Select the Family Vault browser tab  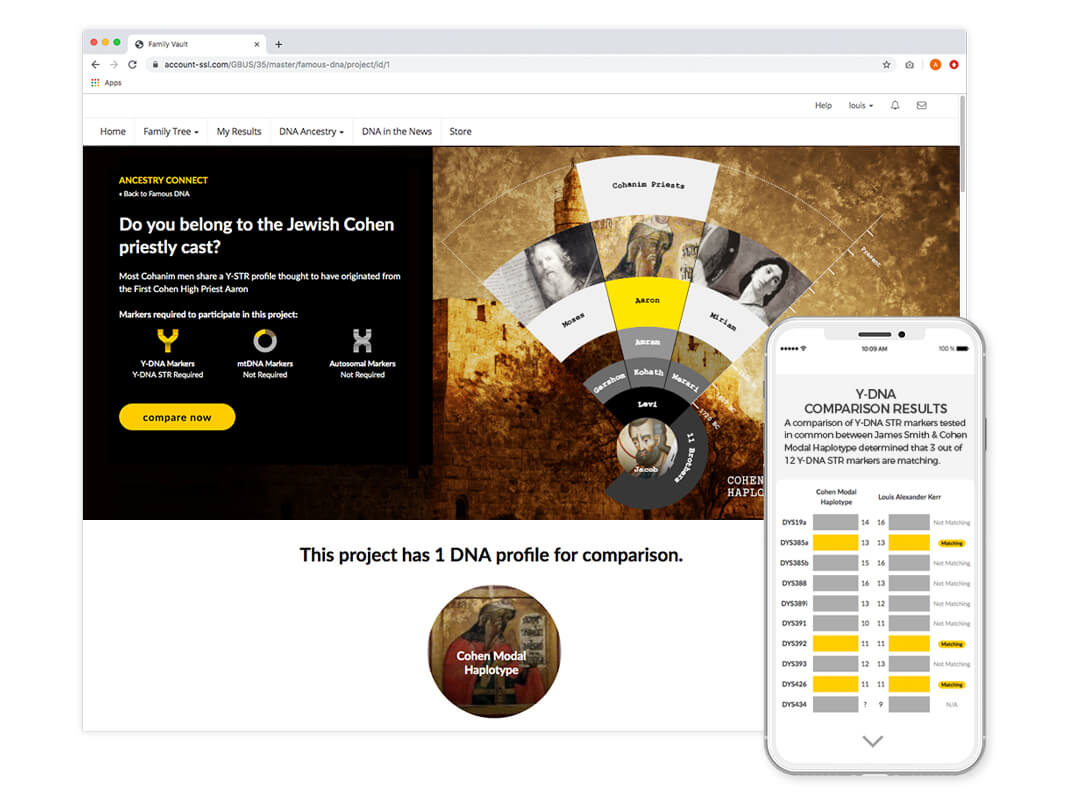(198, 44)
